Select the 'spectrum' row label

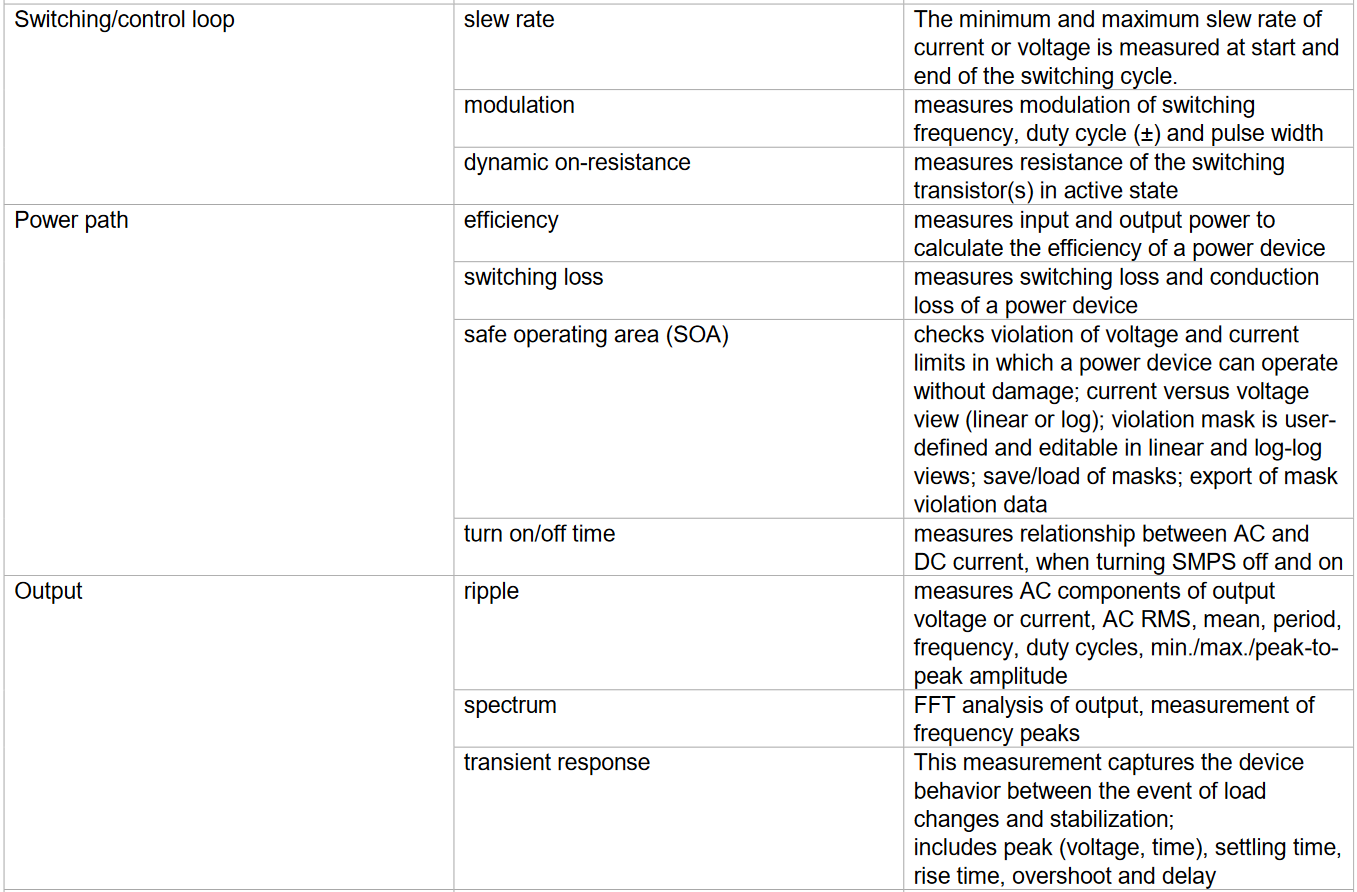[510, 705]
